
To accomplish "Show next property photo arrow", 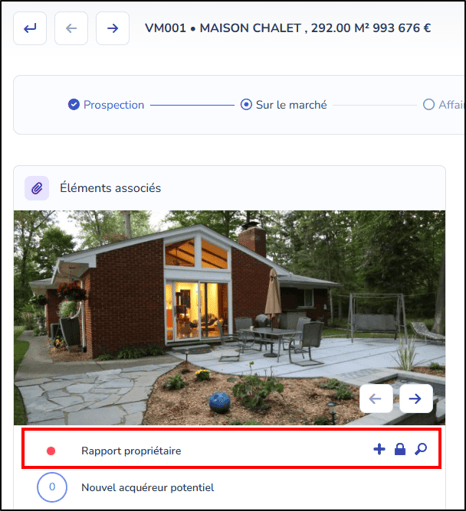I will point(416,399).
